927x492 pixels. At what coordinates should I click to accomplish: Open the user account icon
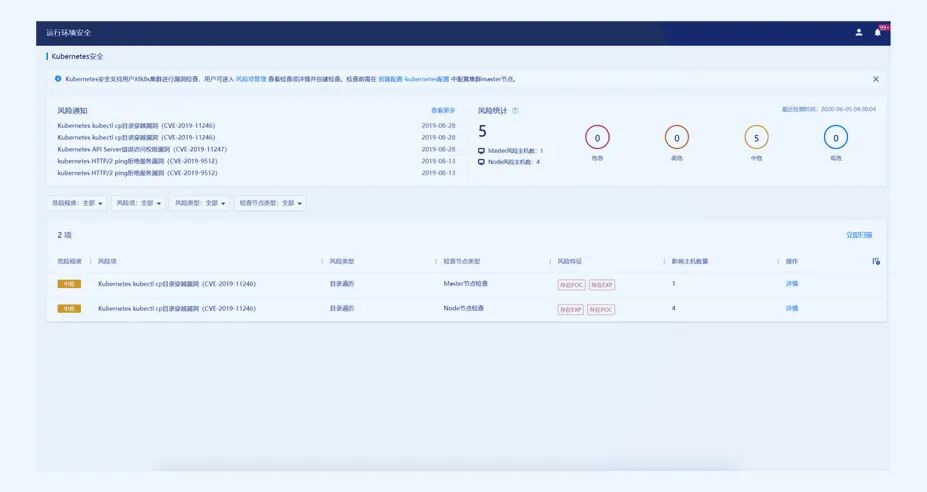858,33
